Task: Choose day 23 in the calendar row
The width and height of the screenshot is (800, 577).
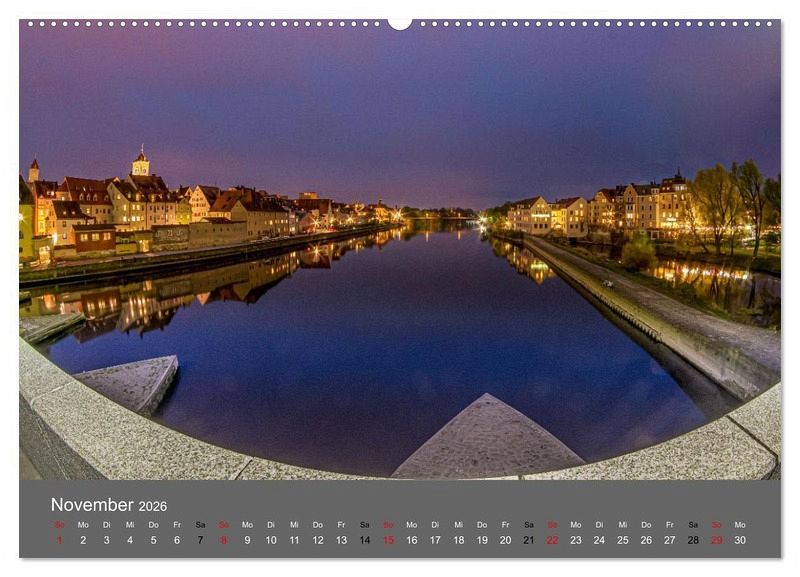Action: pyautogui.click(x=576, y=540)
